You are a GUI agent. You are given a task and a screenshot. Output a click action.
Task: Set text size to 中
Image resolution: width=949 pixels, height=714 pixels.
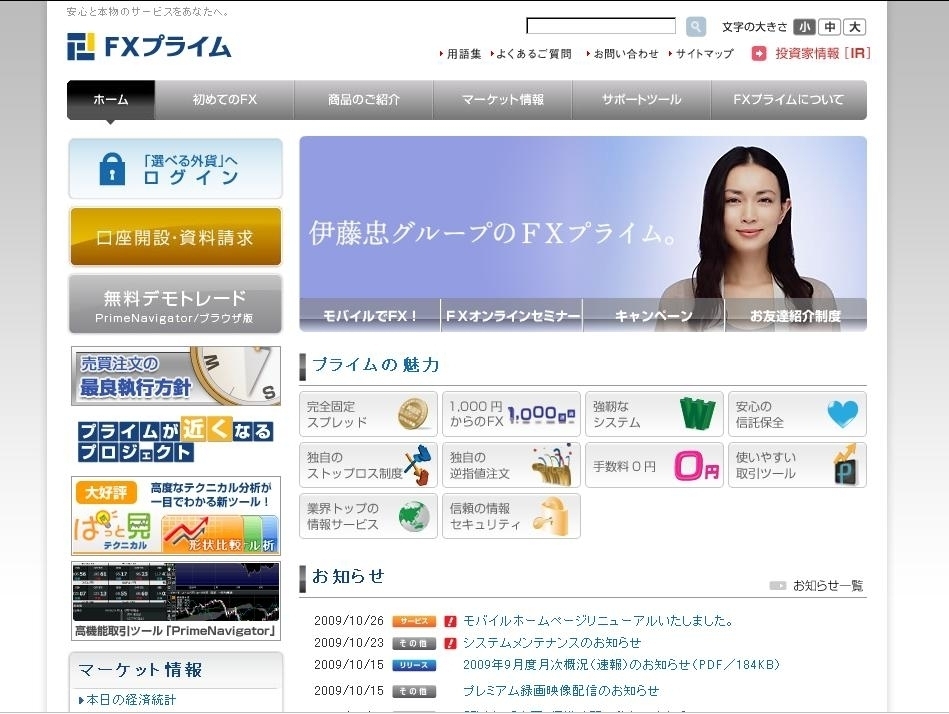(830, 27)
